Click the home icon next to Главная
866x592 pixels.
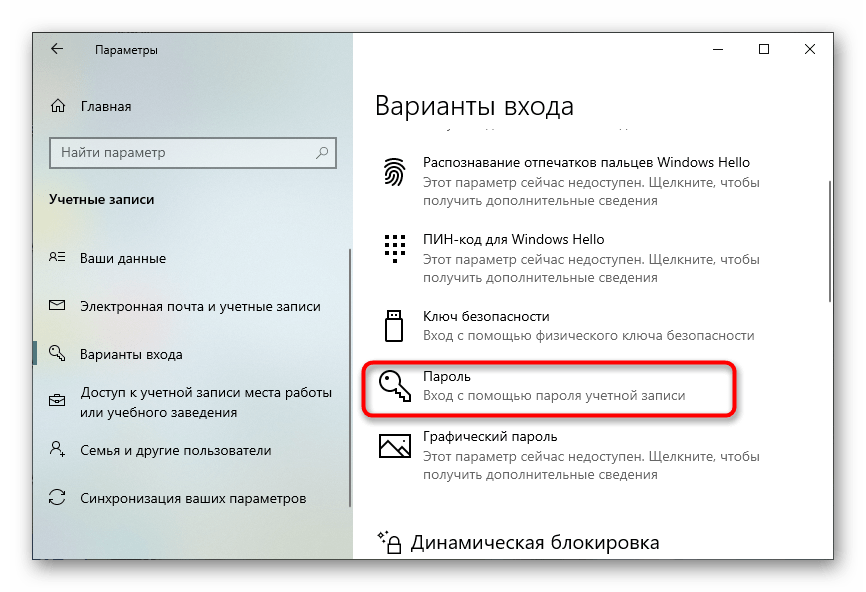click(58, 105)
